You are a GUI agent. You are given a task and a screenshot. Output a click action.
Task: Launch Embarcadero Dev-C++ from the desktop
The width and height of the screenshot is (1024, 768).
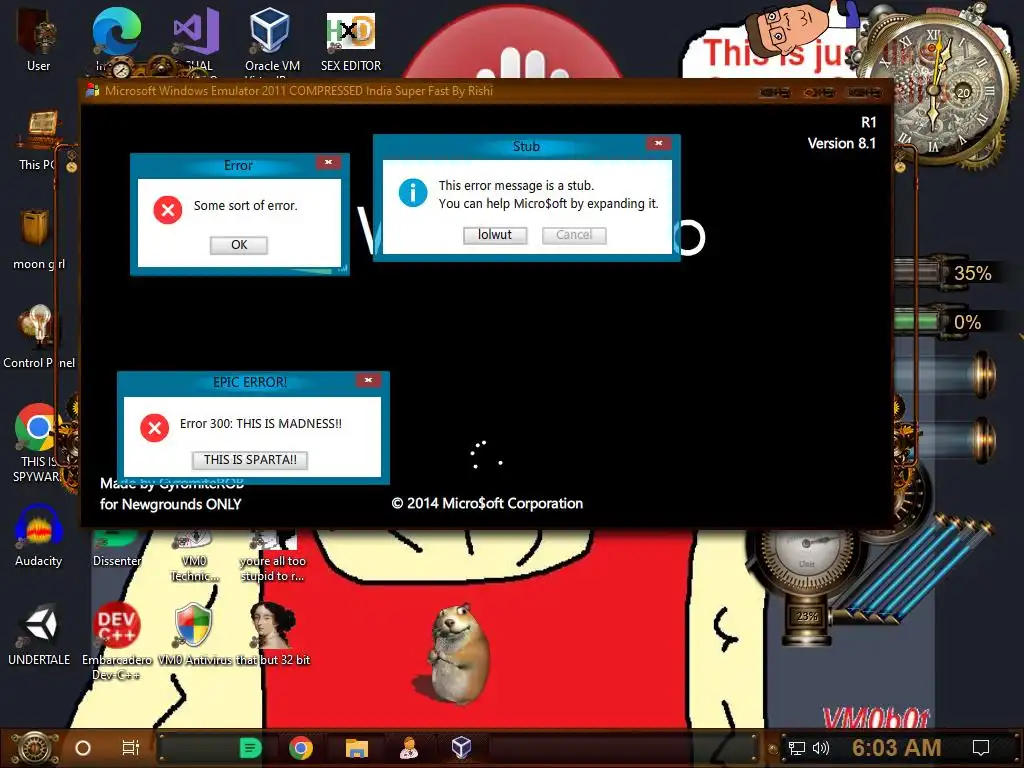click(x=116, y=641)
